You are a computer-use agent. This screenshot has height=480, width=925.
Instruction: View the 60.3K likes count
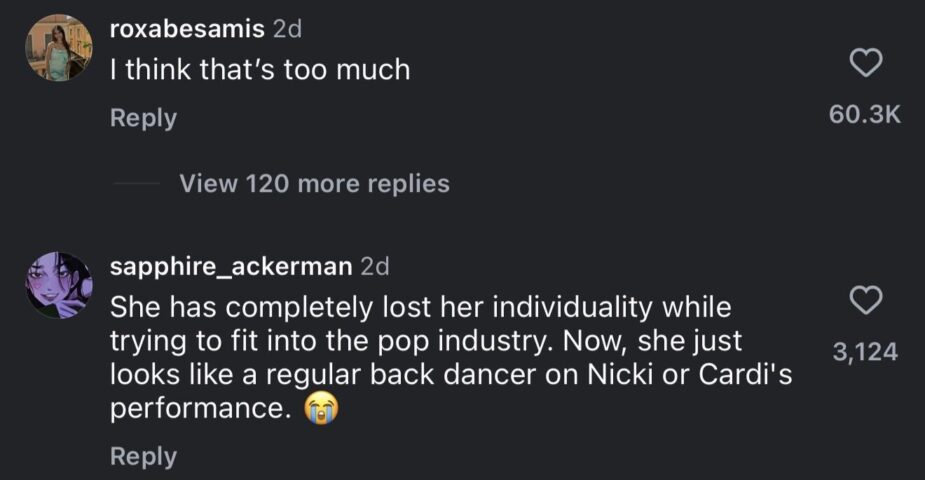[x=865, y=116]
